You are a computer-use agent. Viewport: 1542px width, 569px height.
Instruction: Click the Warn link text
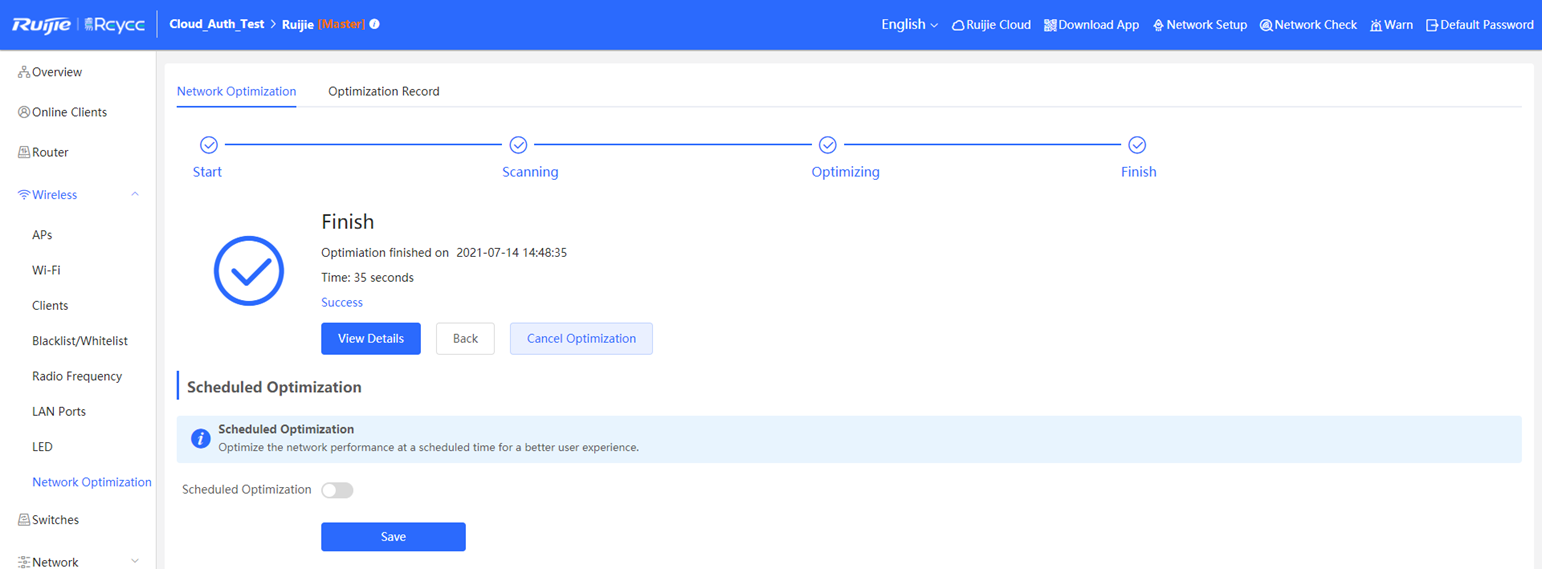point(1399,25)
